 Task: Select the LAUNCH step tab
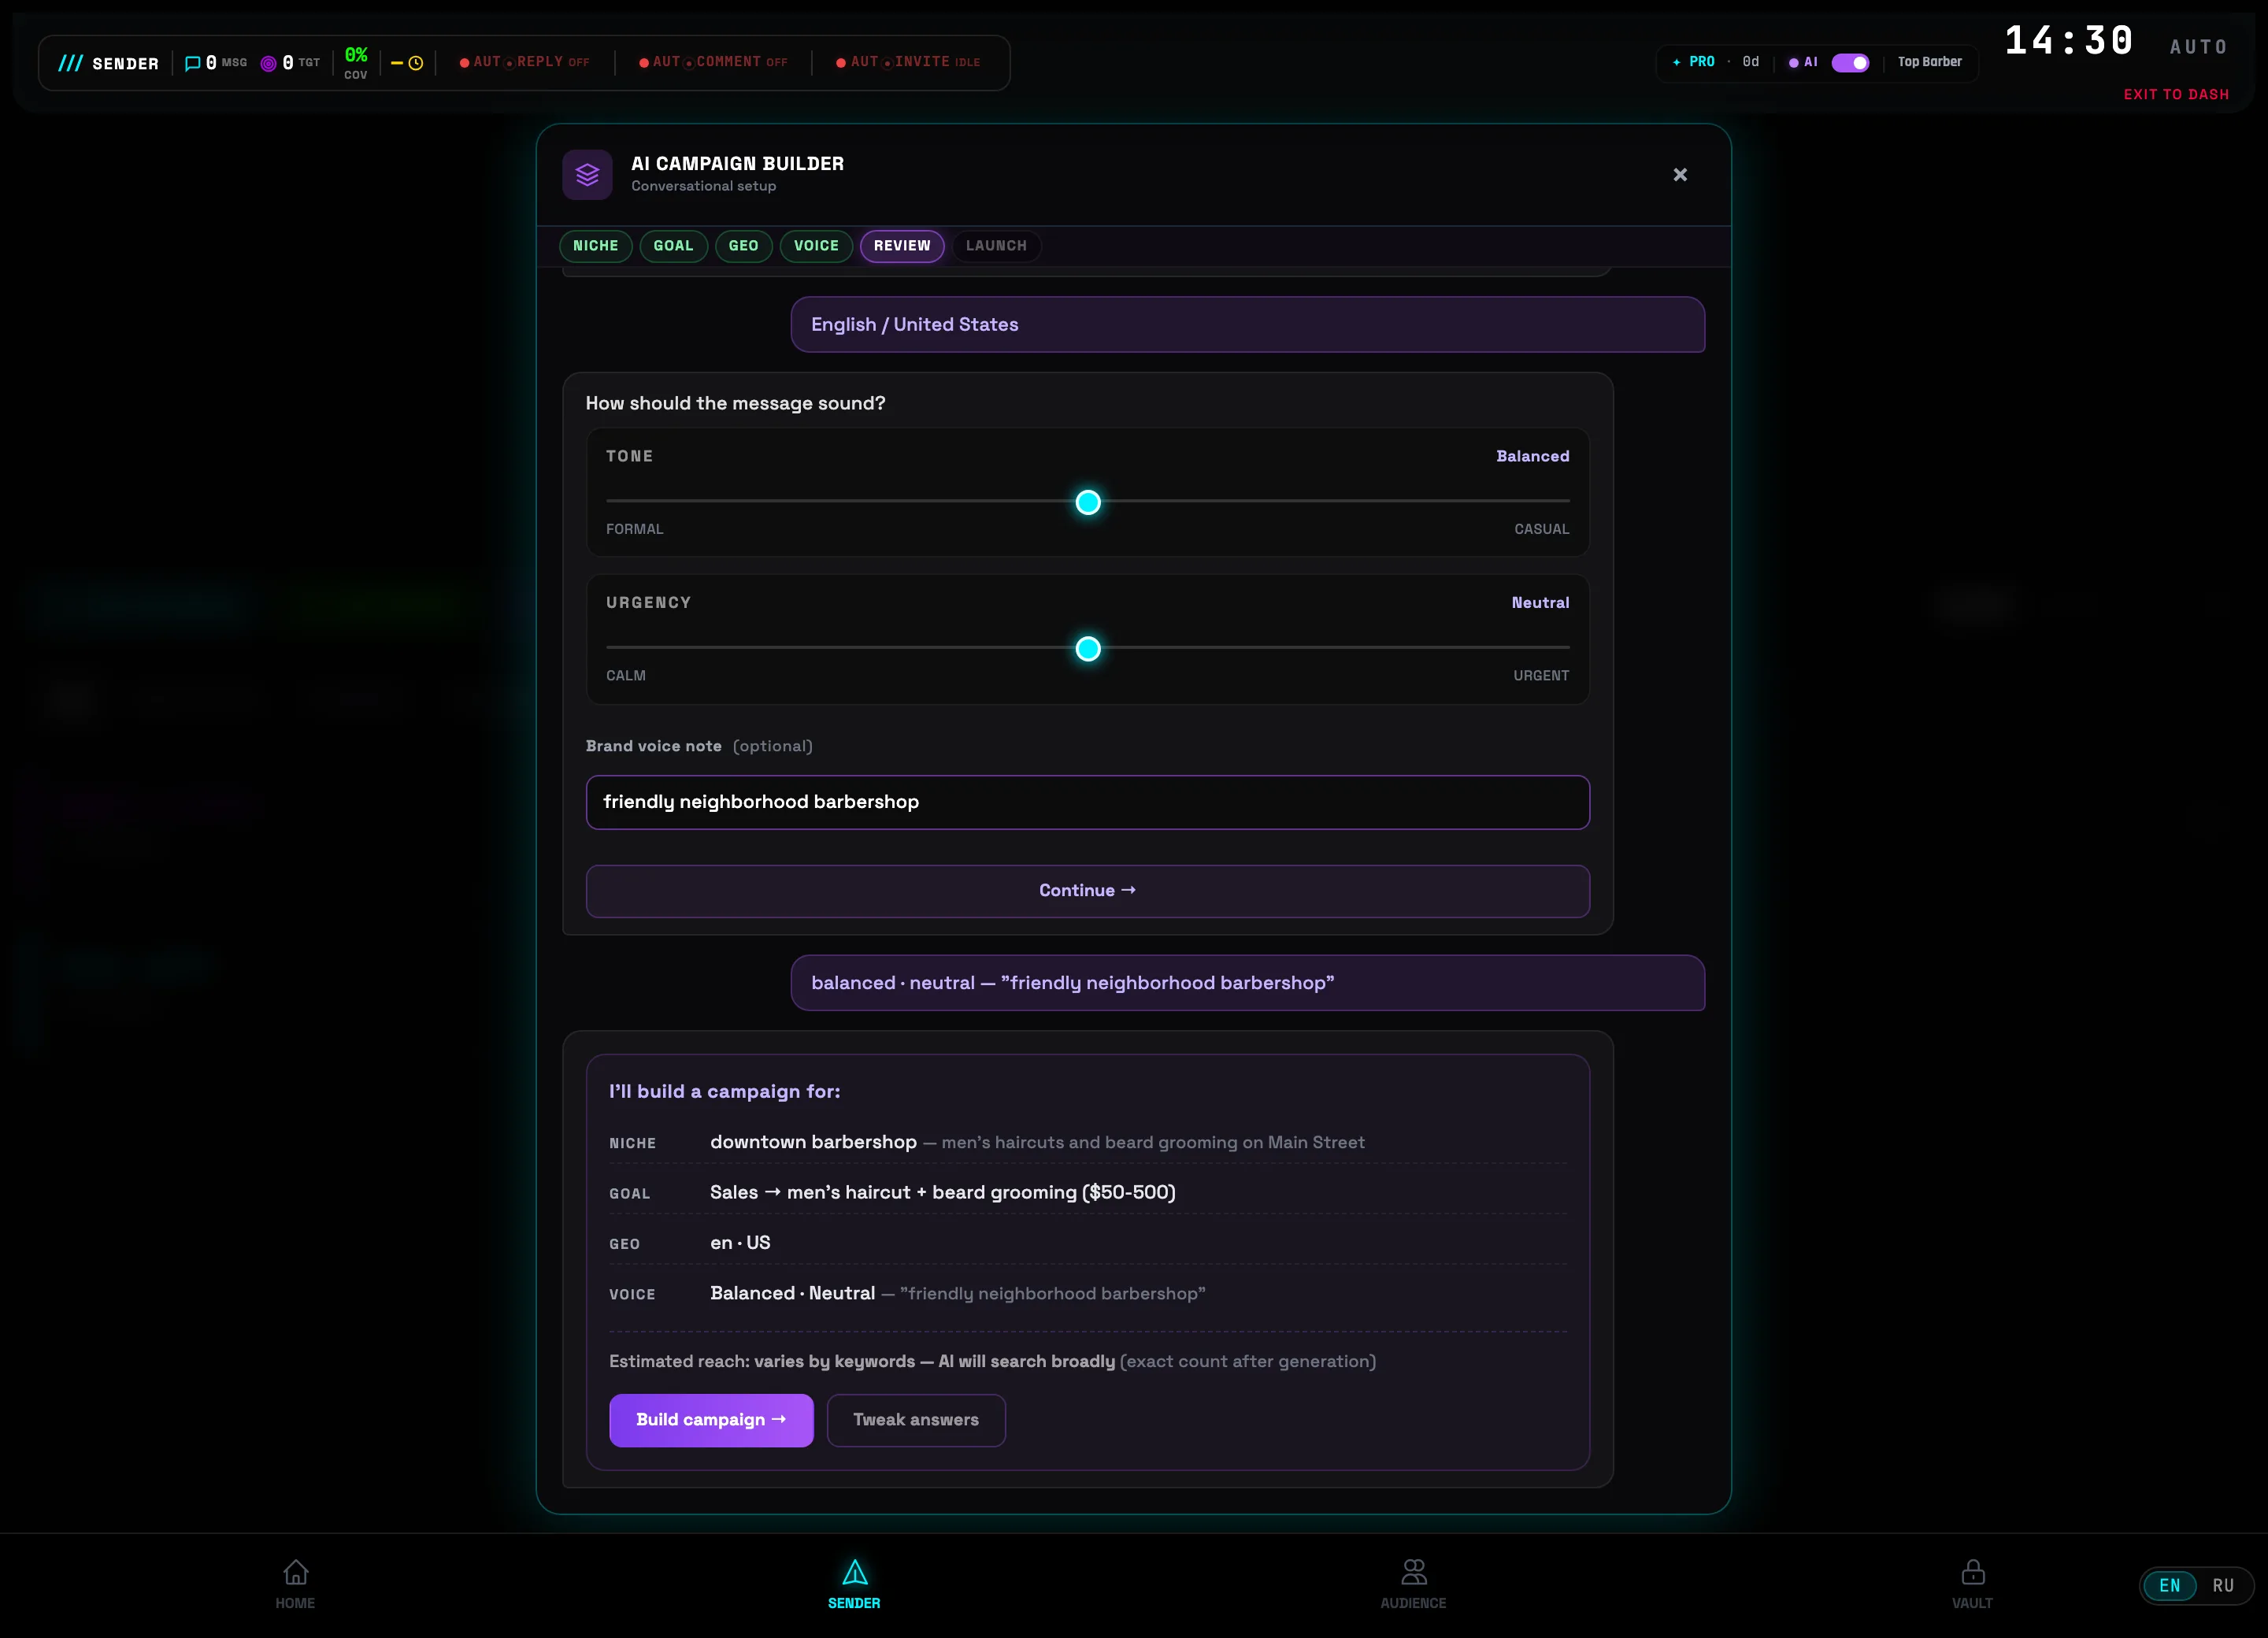996,246
